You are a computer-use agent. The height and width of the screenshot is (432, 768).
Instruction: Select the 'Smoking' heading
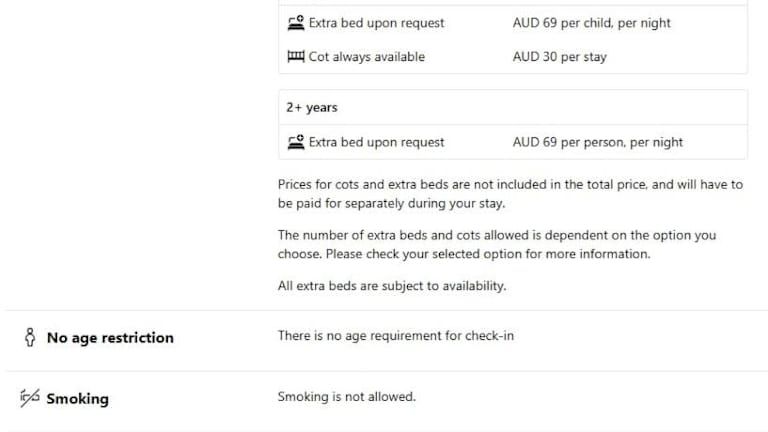click(77, 399)
